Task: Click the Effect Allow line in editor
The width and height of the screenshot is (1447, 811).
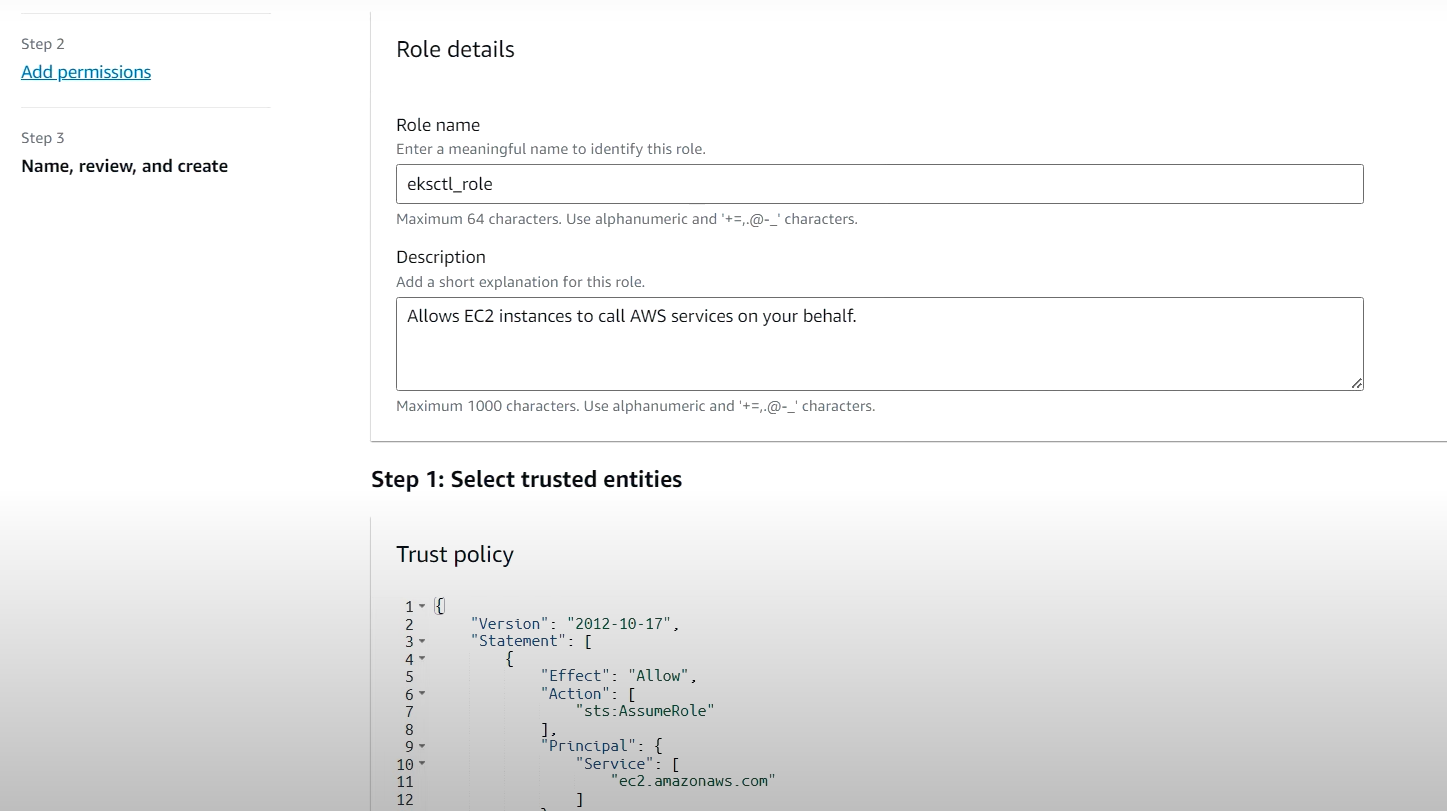Action: click(x=618, y=676)
